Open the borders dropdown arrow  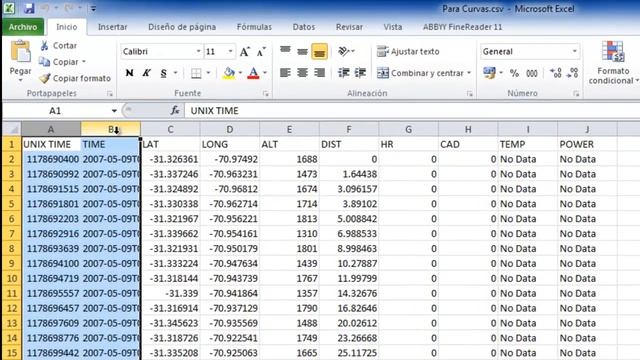point(208,73)
